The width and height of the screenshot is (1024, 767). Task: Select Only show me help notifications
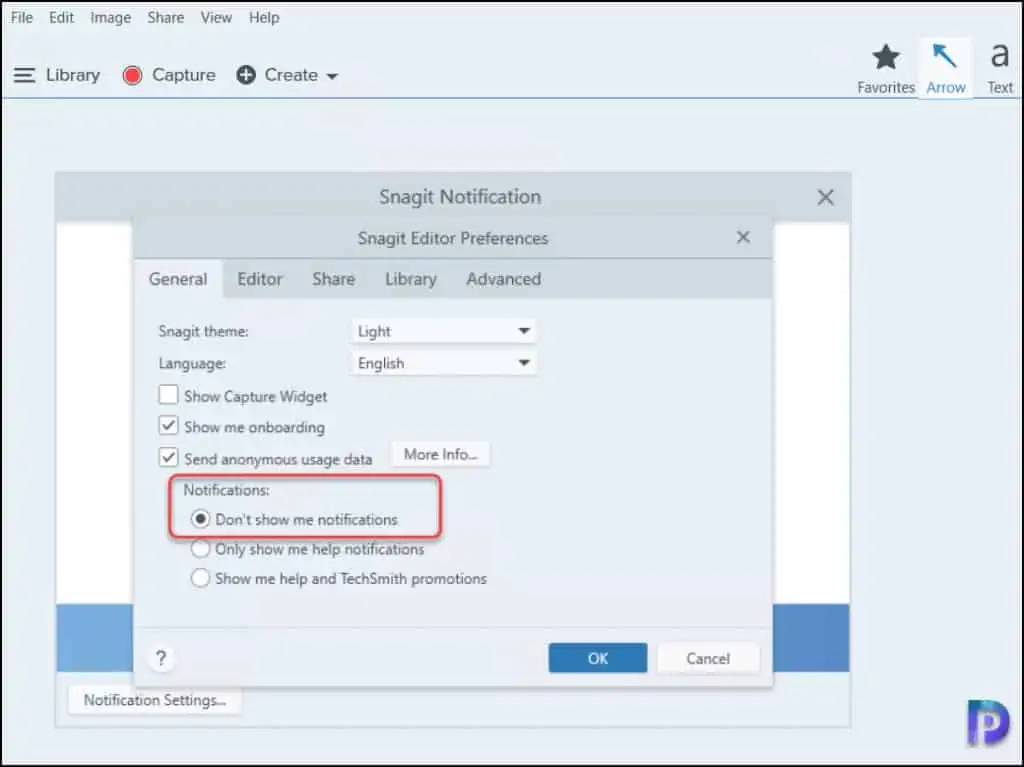tap(200, 549)
